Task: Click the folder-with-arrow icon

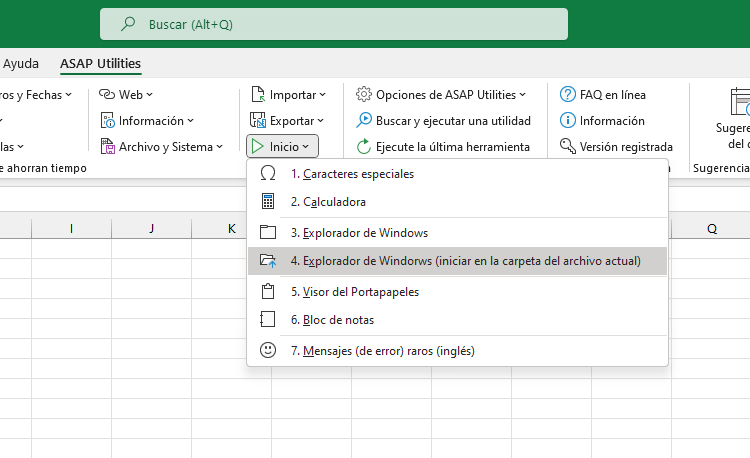Action: point(268,260)
